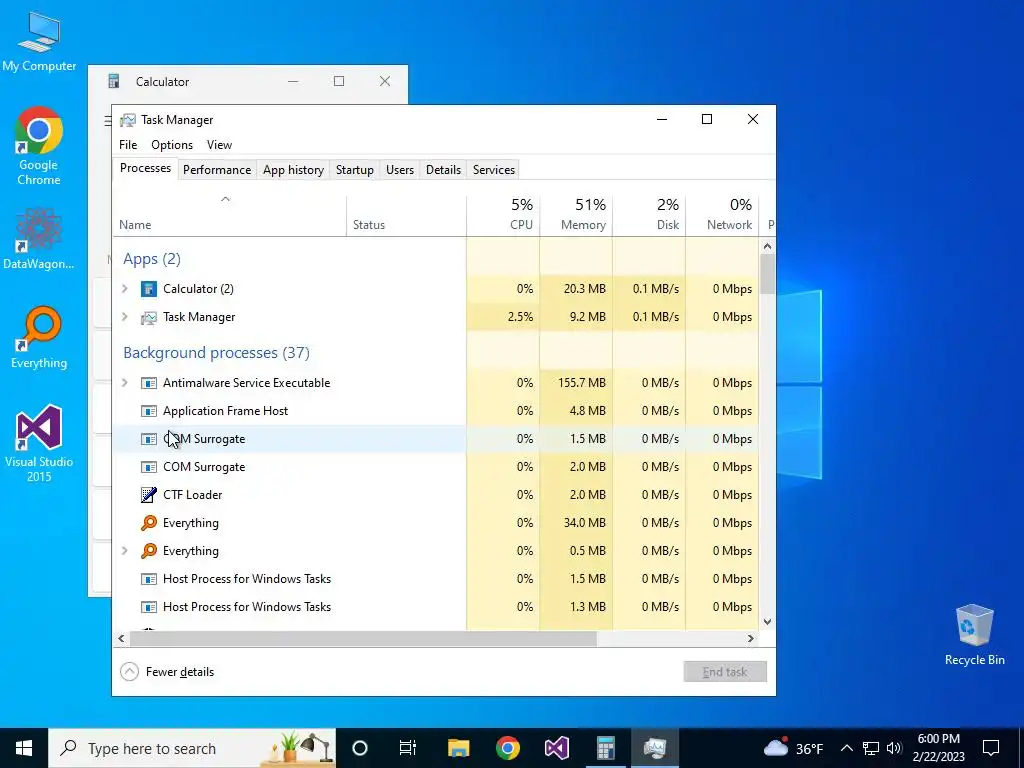The height and width of the screenshot is (768, 1024).
Task: Select the Everything process using 34.0 MB
Action: point(436,522)
